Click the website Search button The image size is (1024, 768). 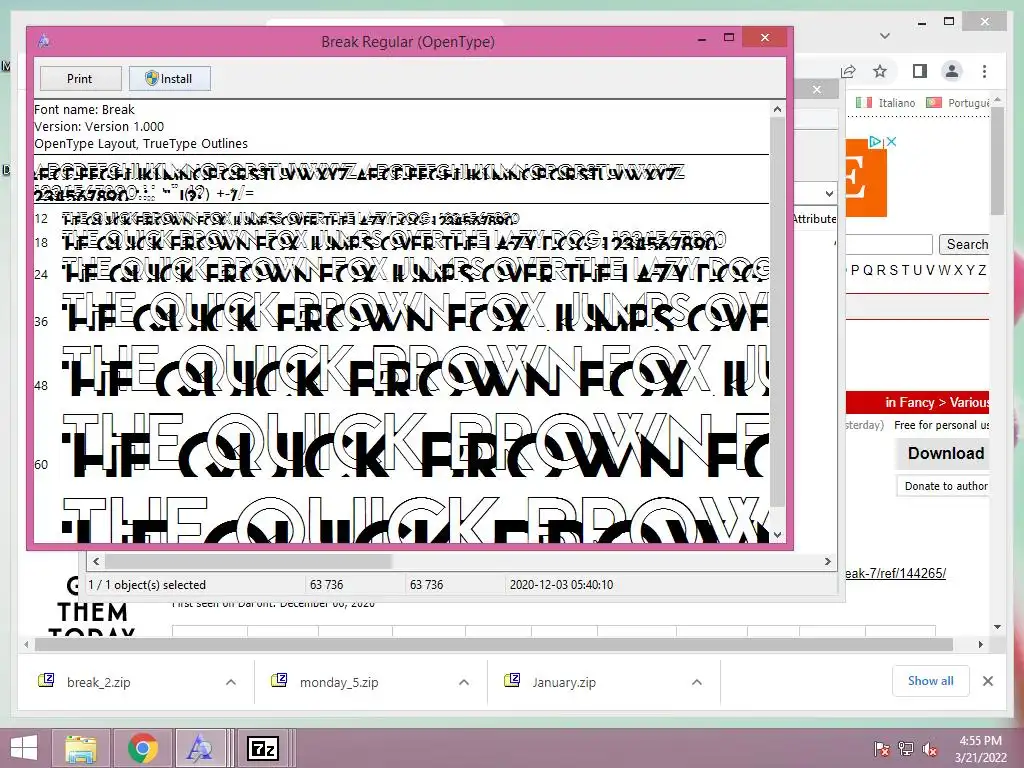[x=965, y=244]
